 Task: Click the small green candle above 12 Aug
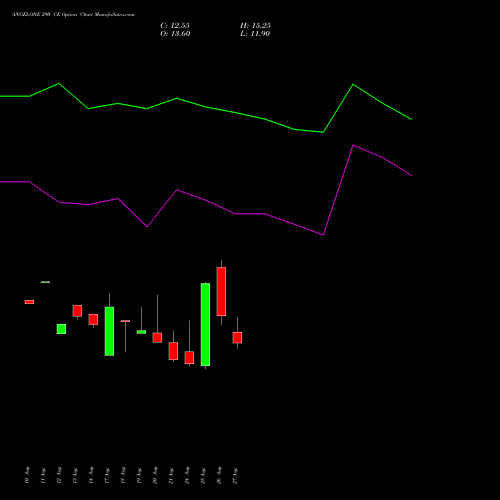pyautogui.click(x=61, y=329)
